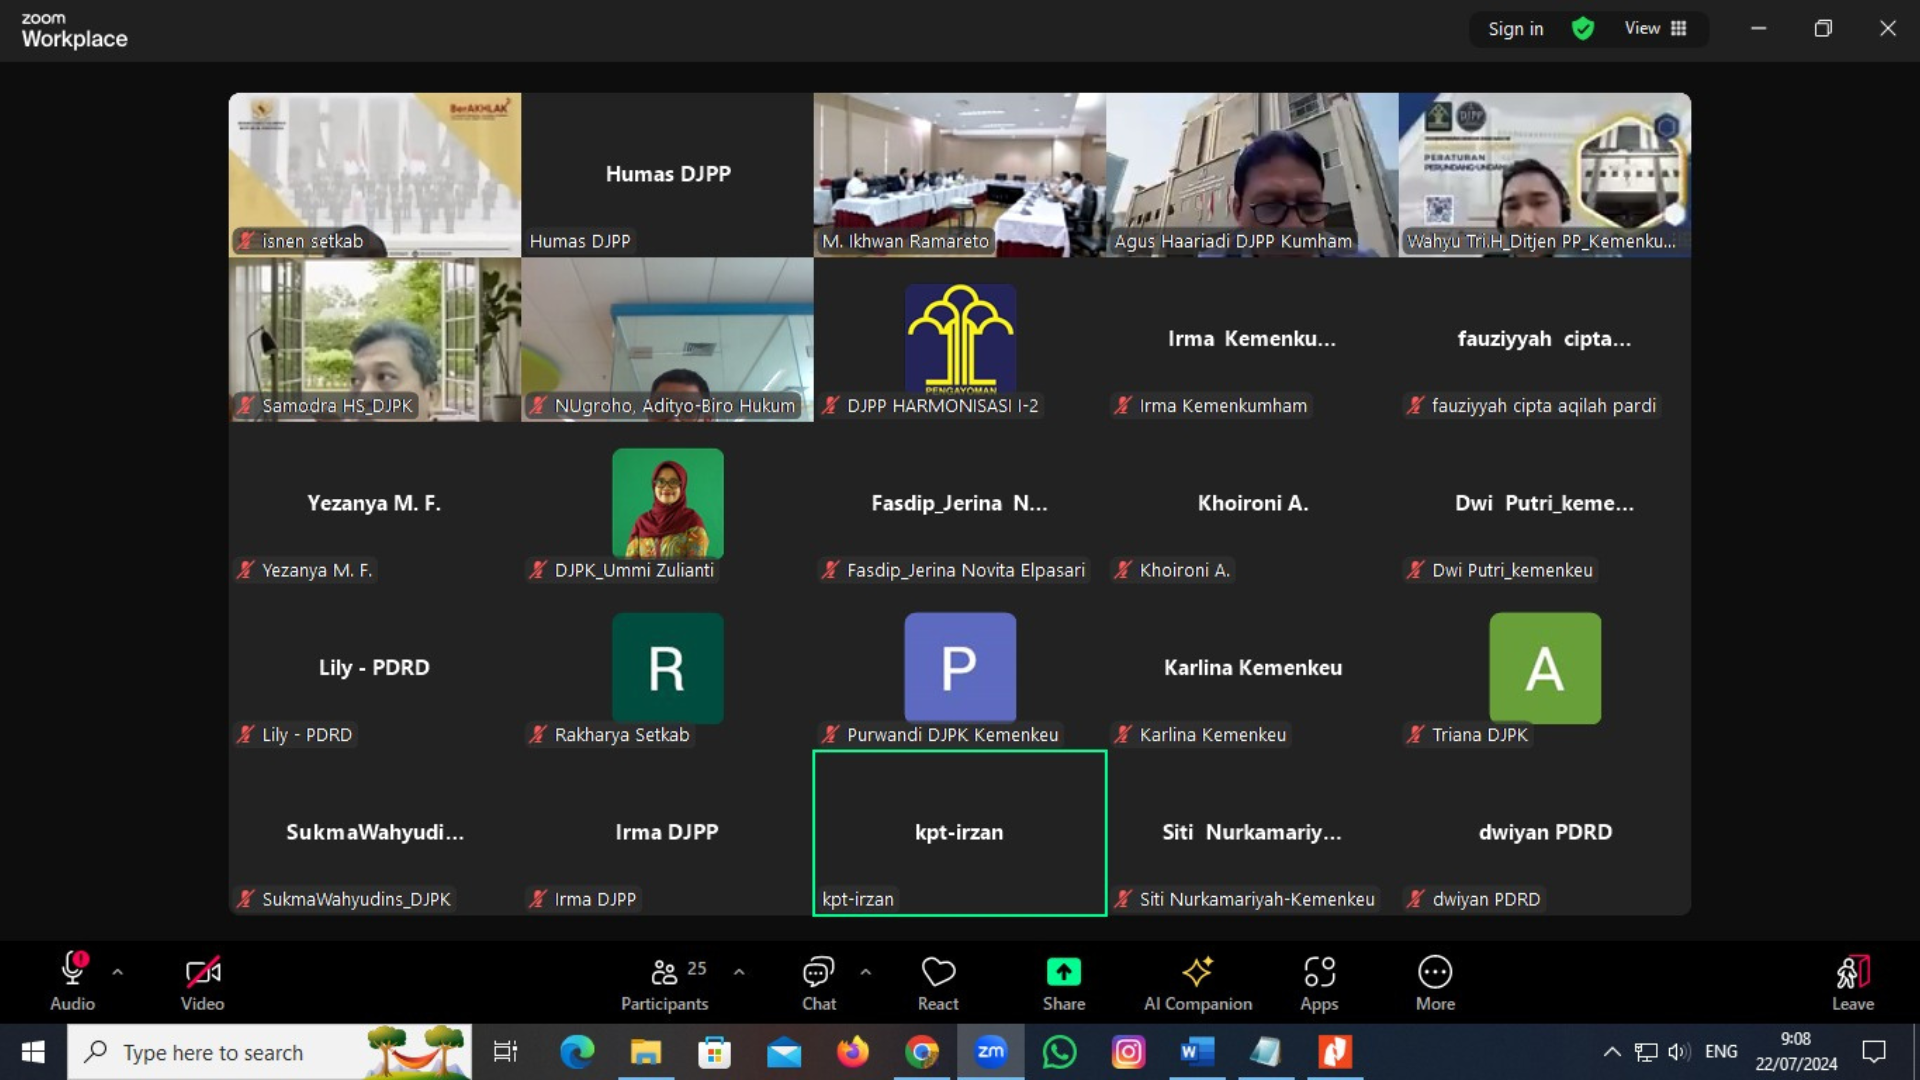The height and width of the screenshot is (1080, 1920).
Task: Open the View layout menu
Action: point(1656,29)
